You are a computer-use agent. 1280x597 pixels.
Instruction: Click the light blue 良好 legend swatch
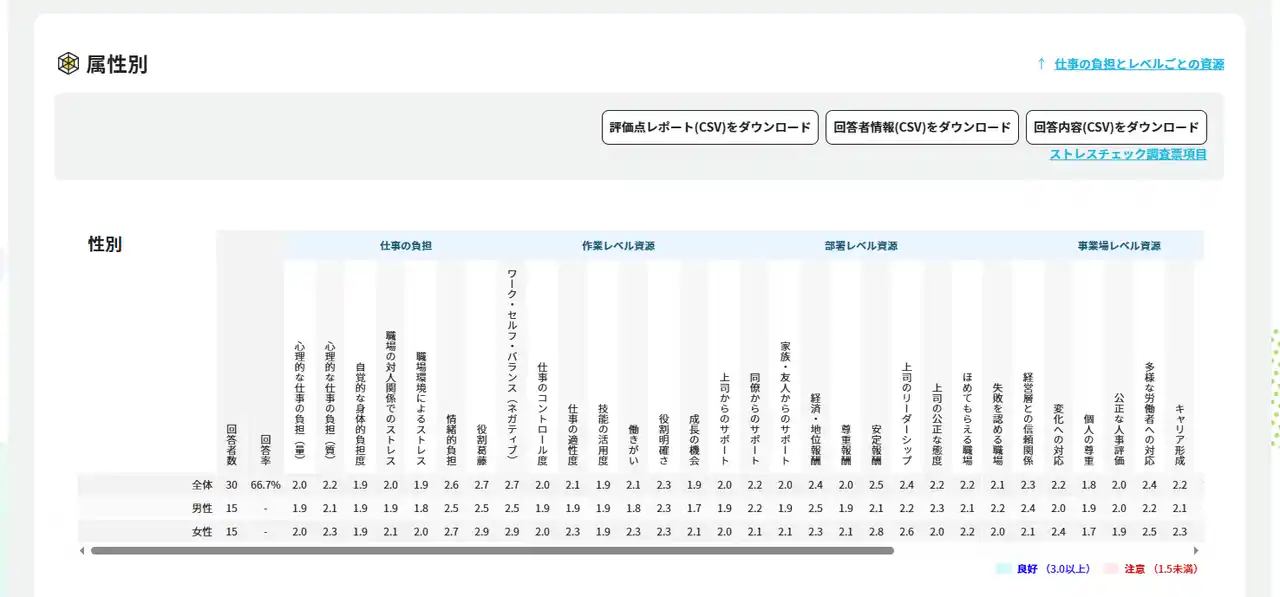[1004, 569]
